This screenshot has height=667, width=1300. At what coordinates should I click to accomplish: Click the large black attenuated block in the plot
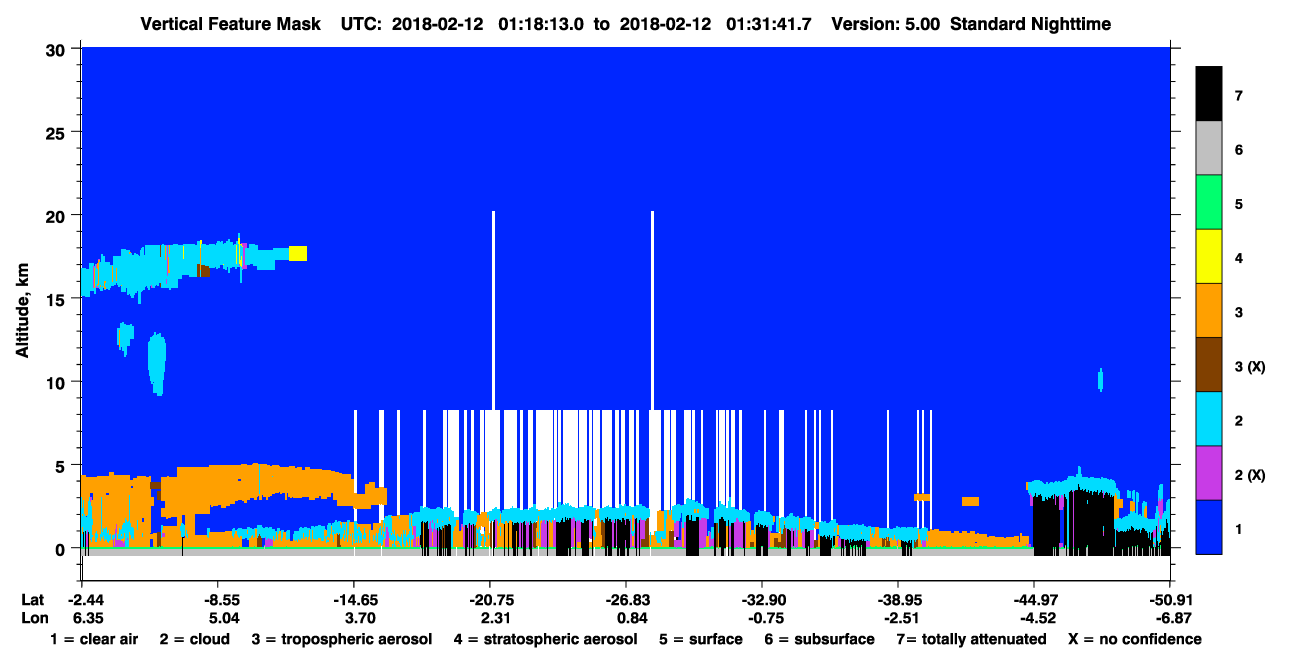(1074, 522)
